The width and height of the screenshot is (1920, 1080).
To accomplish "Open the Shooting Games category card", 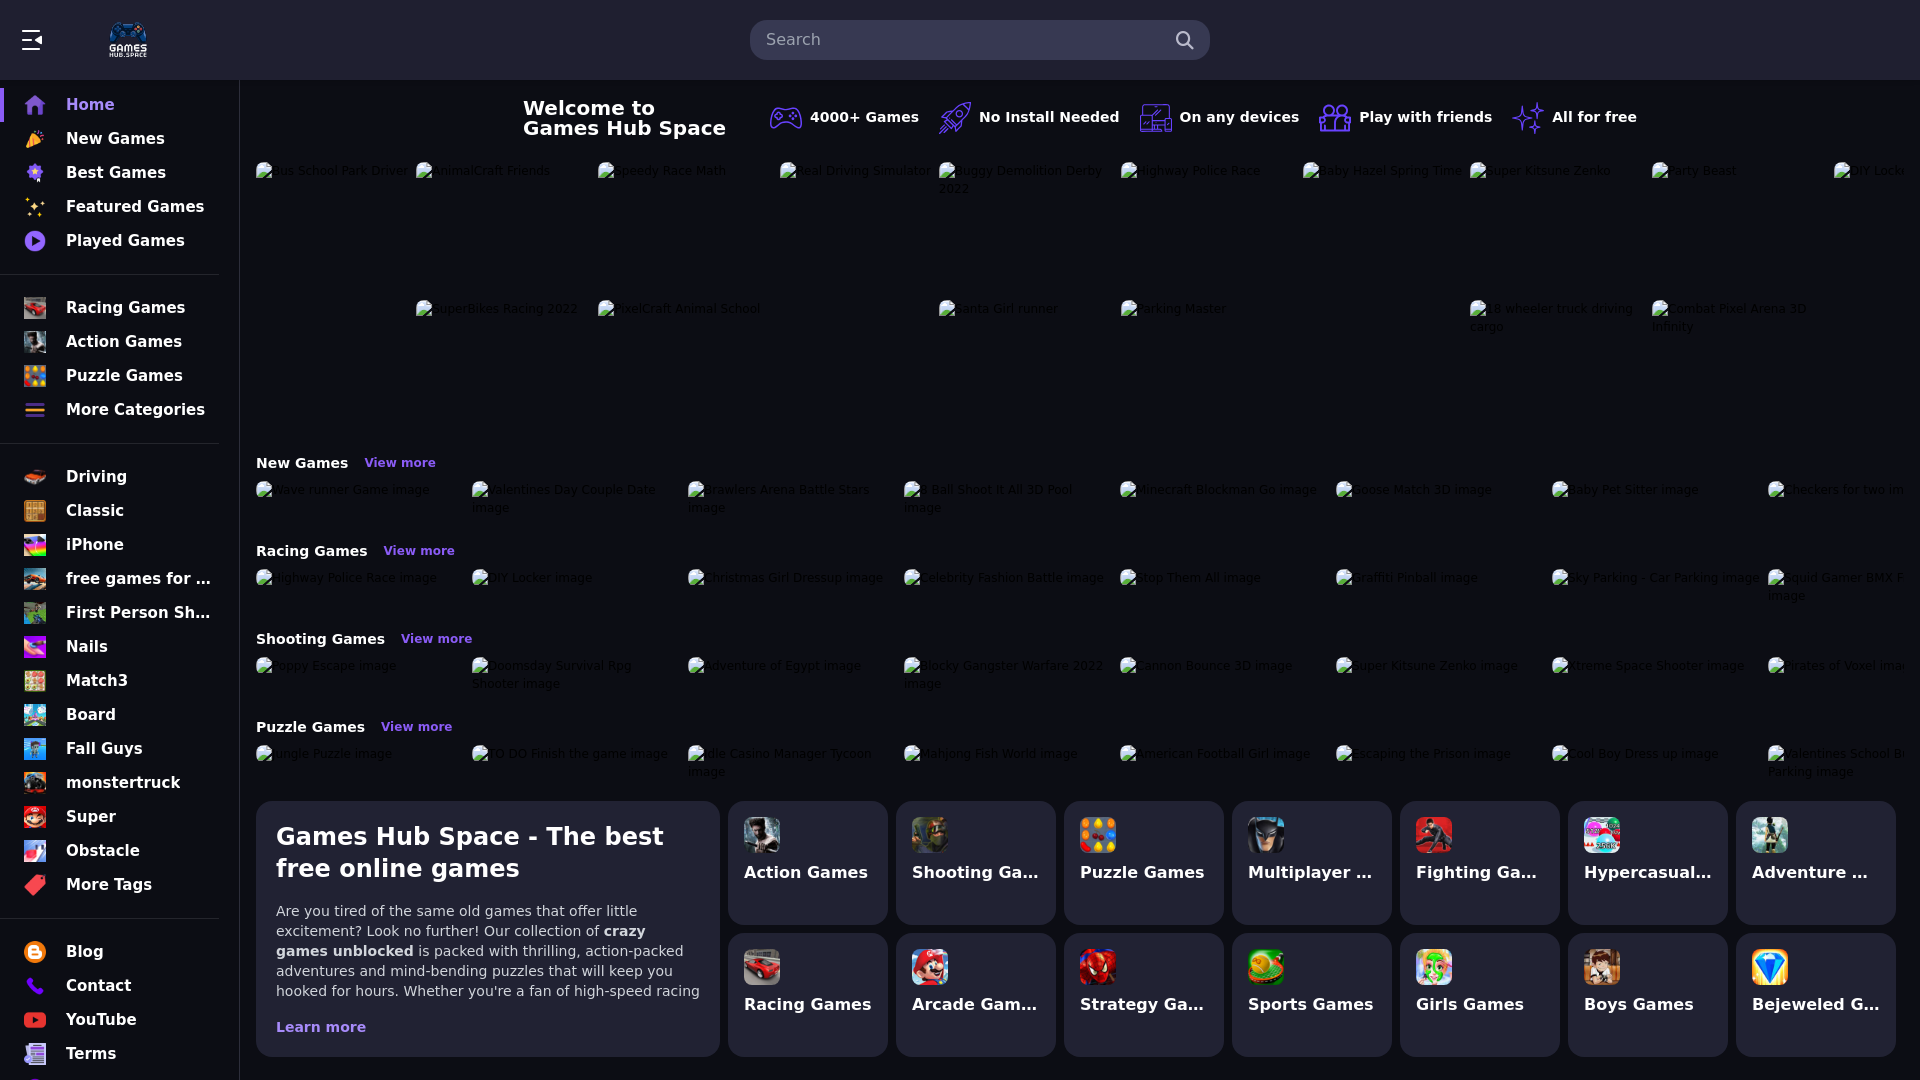I will point(976,863).
